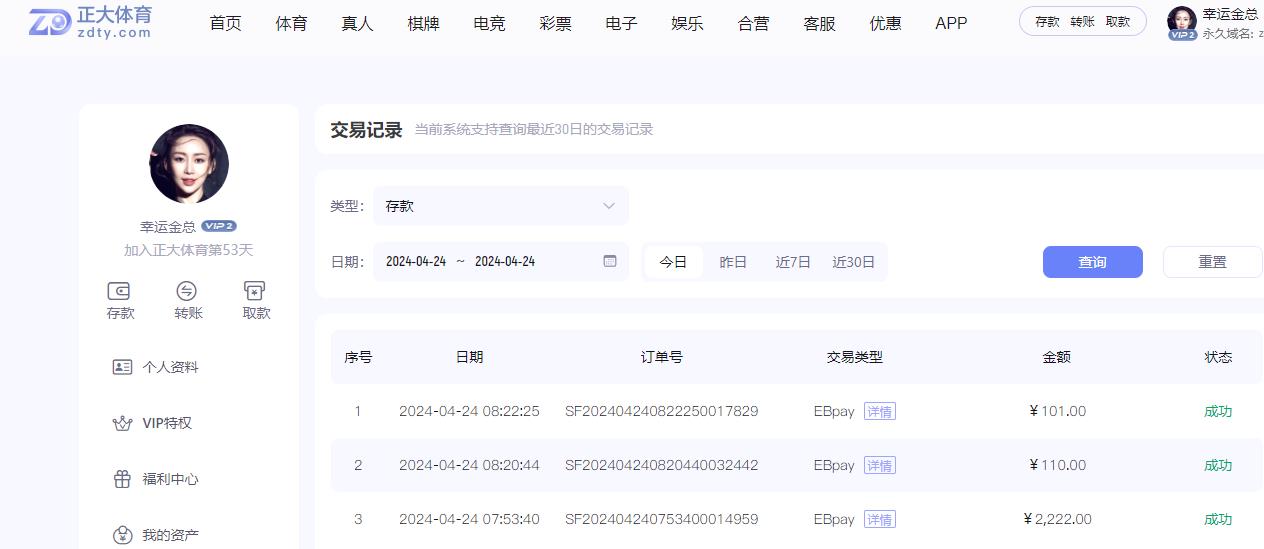
Task: Click the 查询 search button
Action: 1092,262
